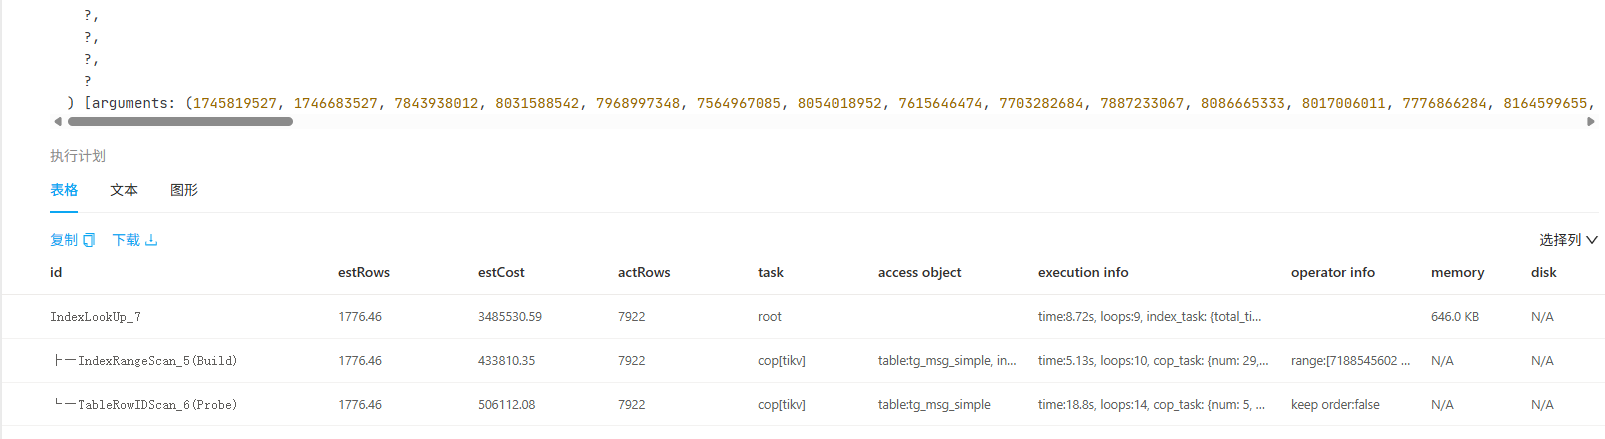Click the operator info cell starting with range:[7188545602
1605x439 pixels.
(1350, 361)
